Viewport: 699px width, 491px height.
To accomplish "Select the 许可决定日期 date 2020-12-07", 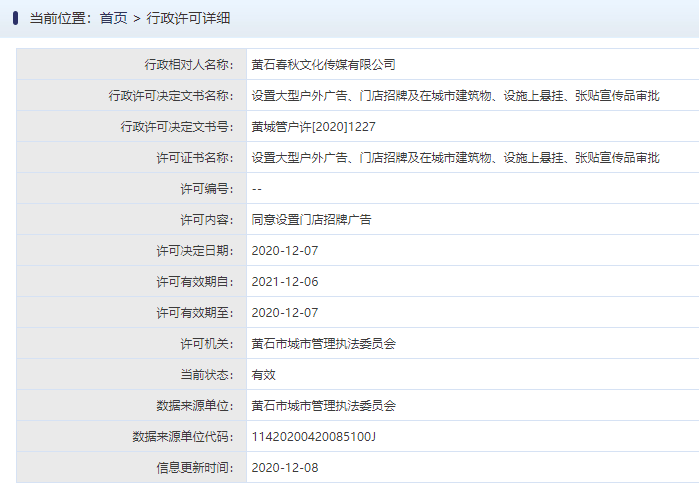I will 285,251.
